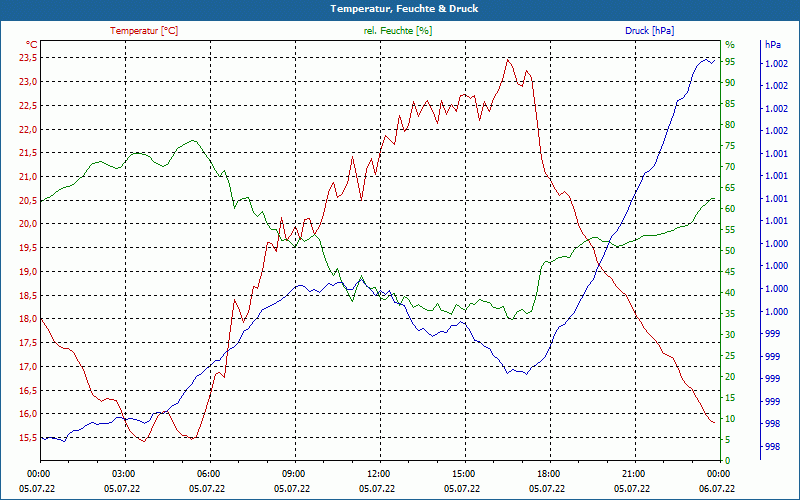Select the '25' green humidity axis value
This screenshot has height=500, width=800.
730,356
